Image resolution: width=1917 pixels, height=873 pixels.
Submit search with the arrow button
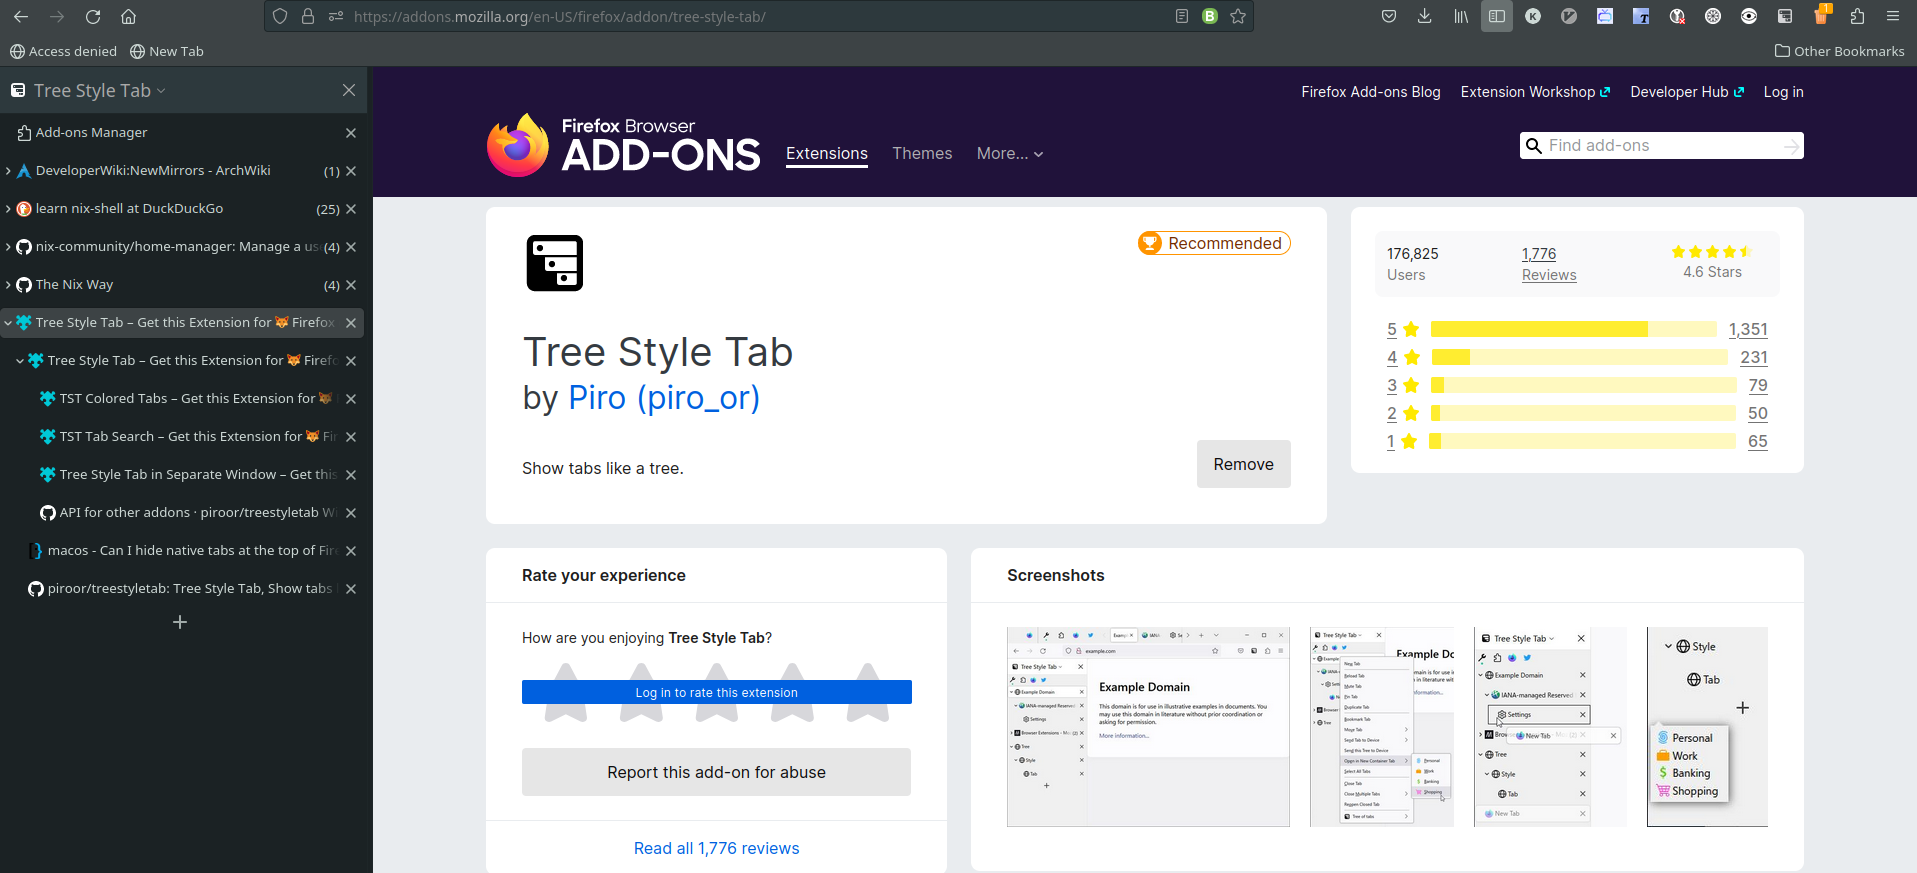click(1791, 146)
